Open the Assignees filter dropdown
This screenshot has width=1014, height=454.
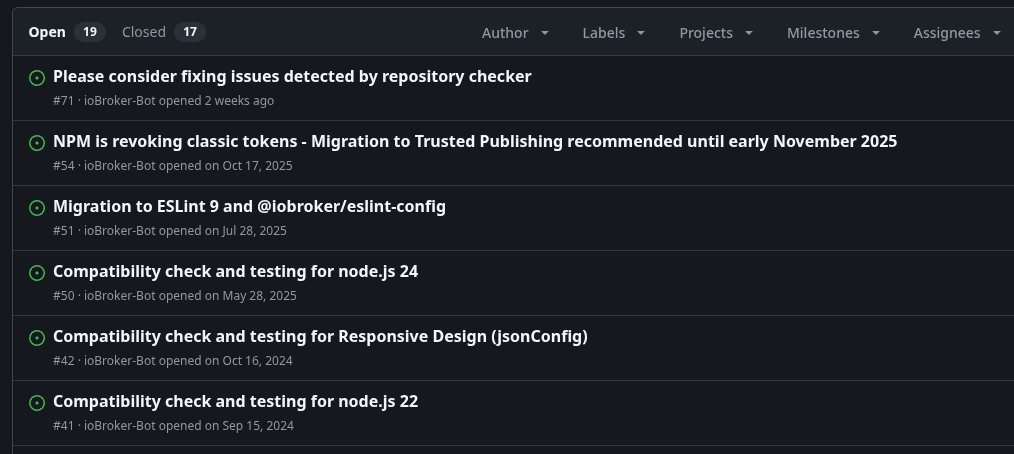tap(956, 33)
